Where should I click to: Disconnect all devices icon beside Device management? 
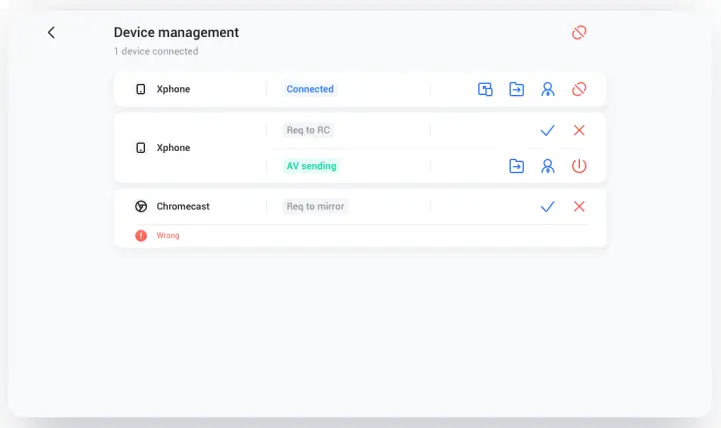tap(579, 33)
